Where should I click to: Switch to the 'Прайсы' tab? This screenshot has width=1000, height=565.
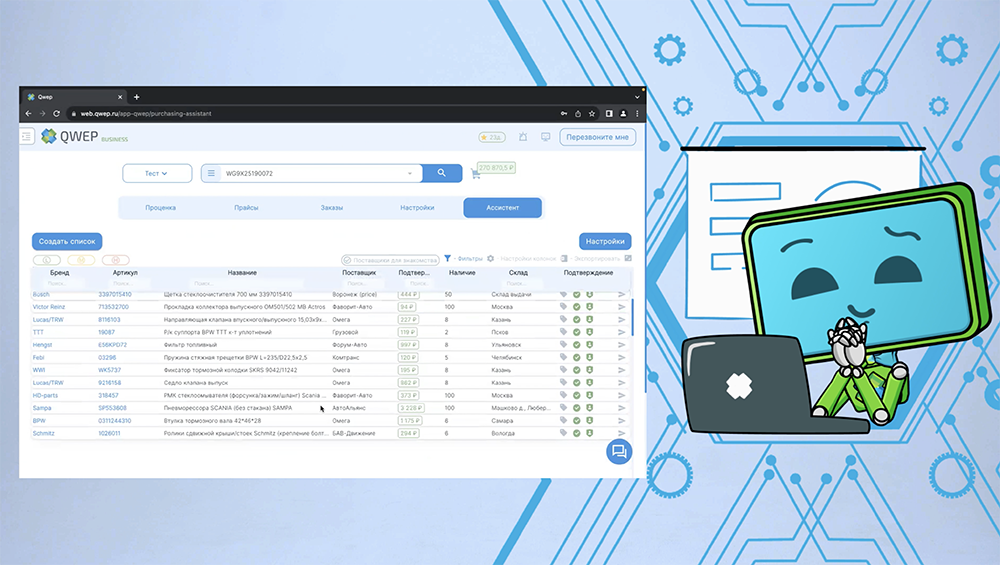[246, 208]
